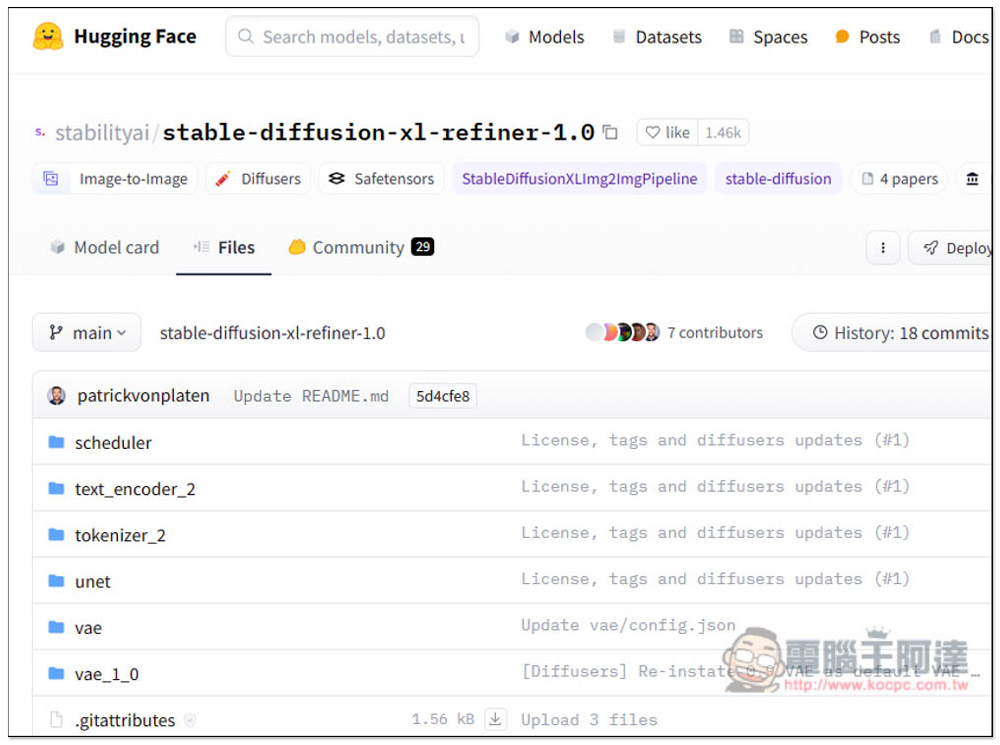
Task: Open the three-dot more options menu
Action: click(883, 247)
